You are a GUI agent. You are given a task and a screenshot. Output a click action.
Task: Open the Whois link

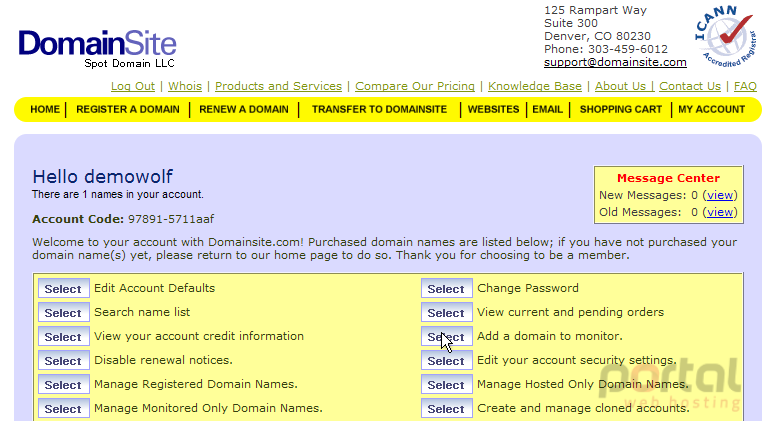(185, 86)
